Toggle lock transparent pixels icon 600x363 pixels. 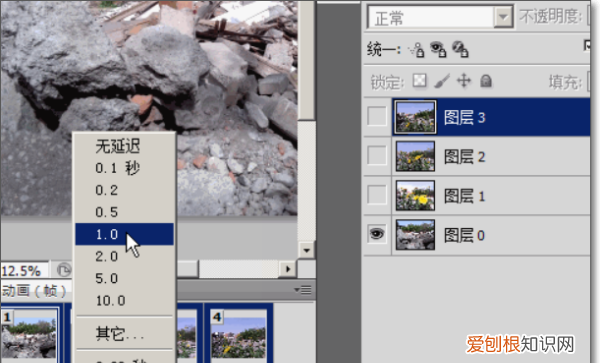pyautogui.click(x=419, y=81)
